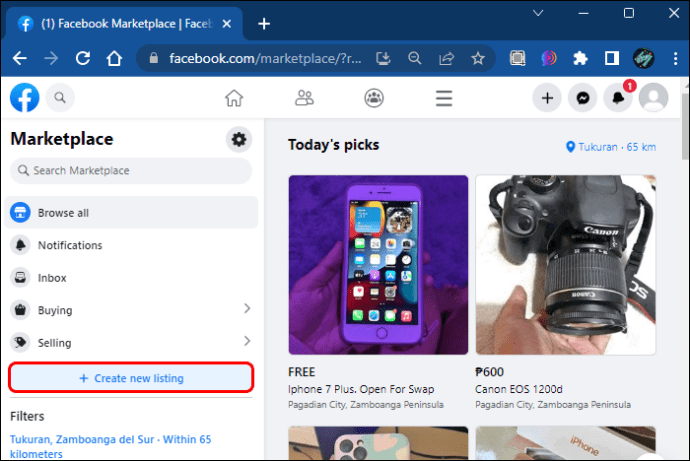Image resolution: width=690 pixels, height=461 pixels.
Task: Open the Chrome three-dot menu
Action: (x=675, y=58)
